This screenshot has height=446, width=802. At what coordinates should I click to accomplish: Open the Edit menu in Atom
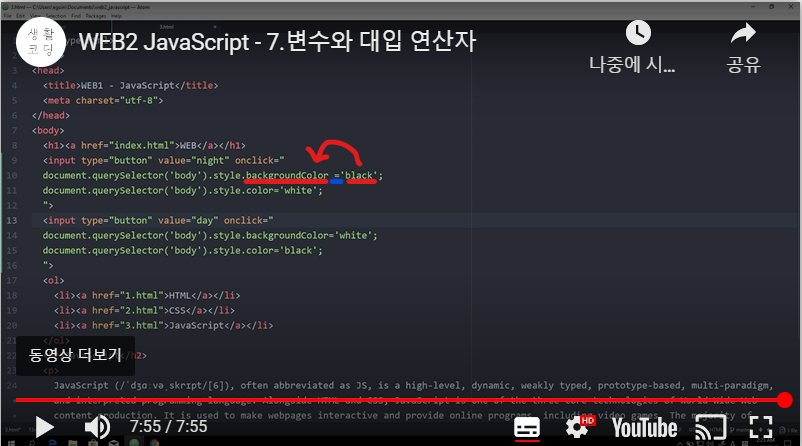20,16
